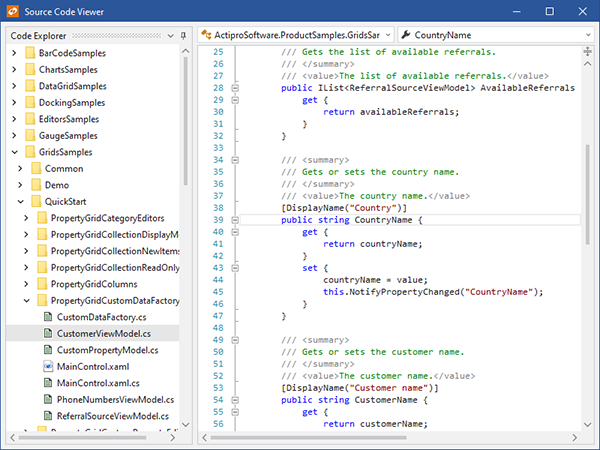Click Demo folder icon

click(x=36, y=184)
